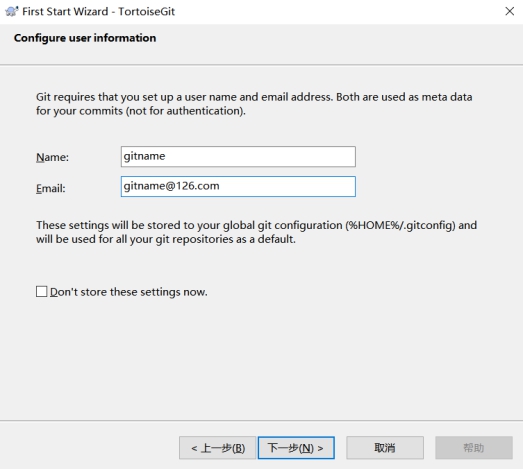This screenshot has width=523, height=470.
Task: Click the TortoiseGit turtle icon in title bar
Action: [12, 11]
